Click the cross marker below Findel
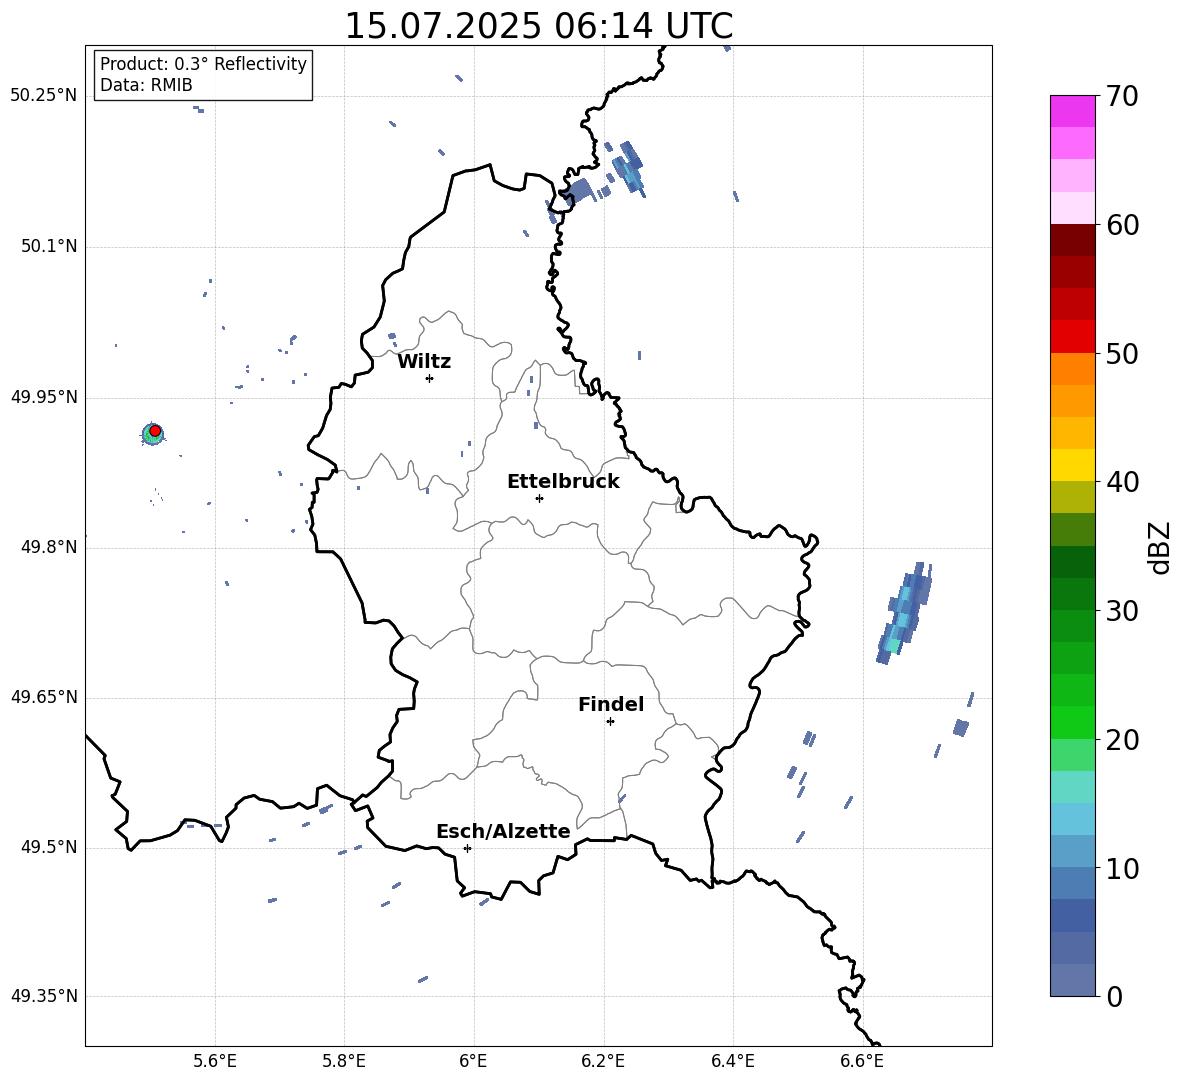The image size is (1184, 1081). (x=610, y=722)
